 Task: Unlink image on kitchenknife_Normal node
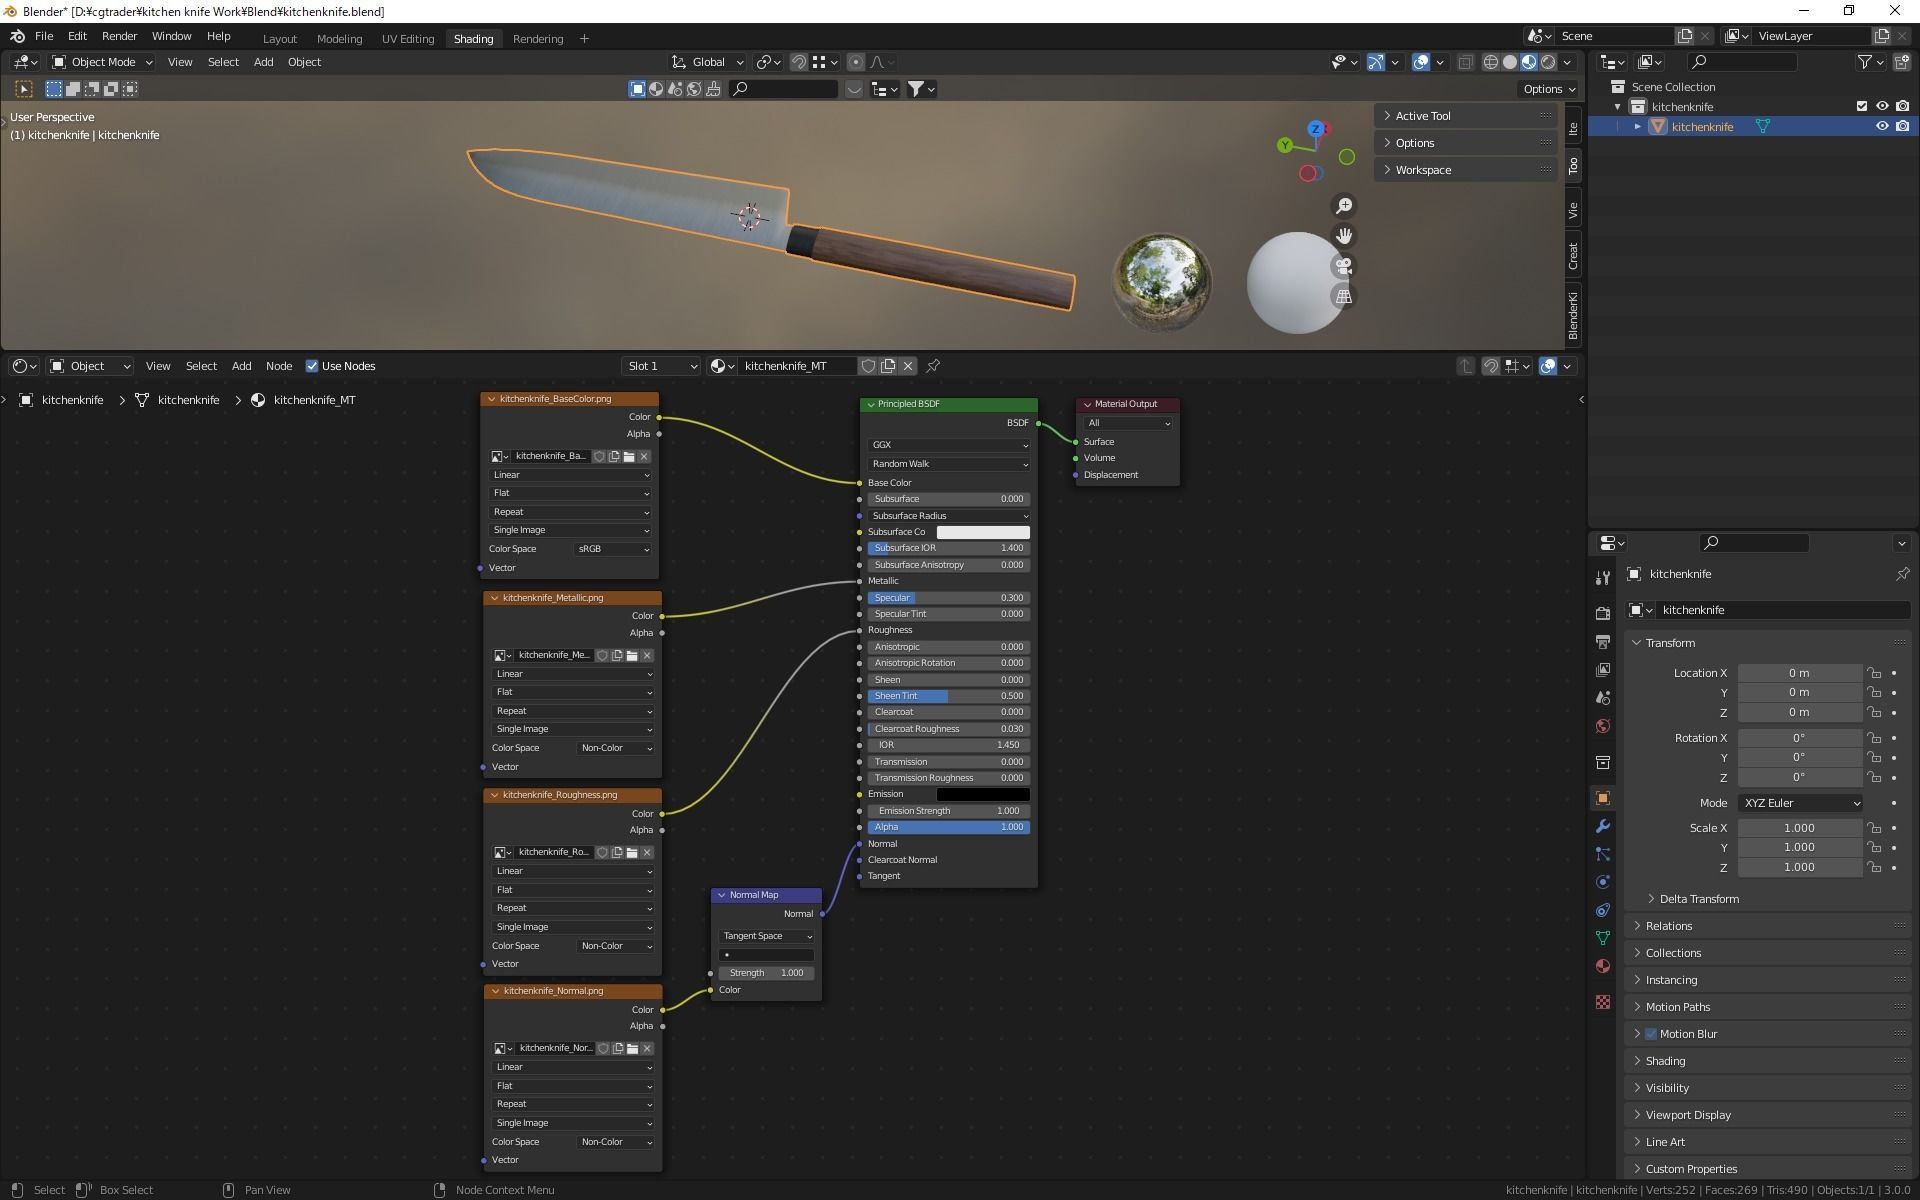coord(648,1049)
